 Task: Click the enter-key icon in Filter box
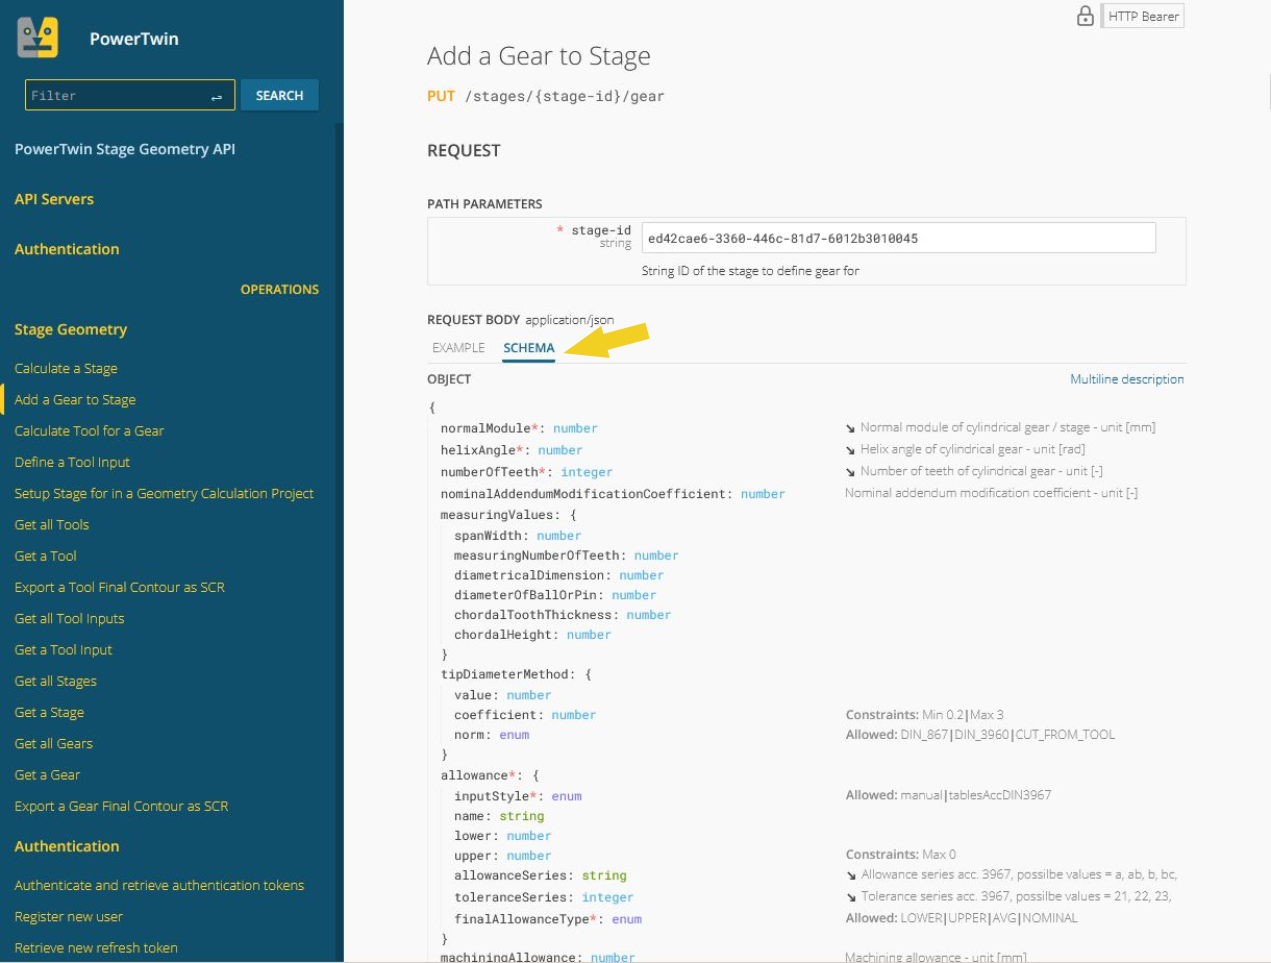tap(216, 96)
